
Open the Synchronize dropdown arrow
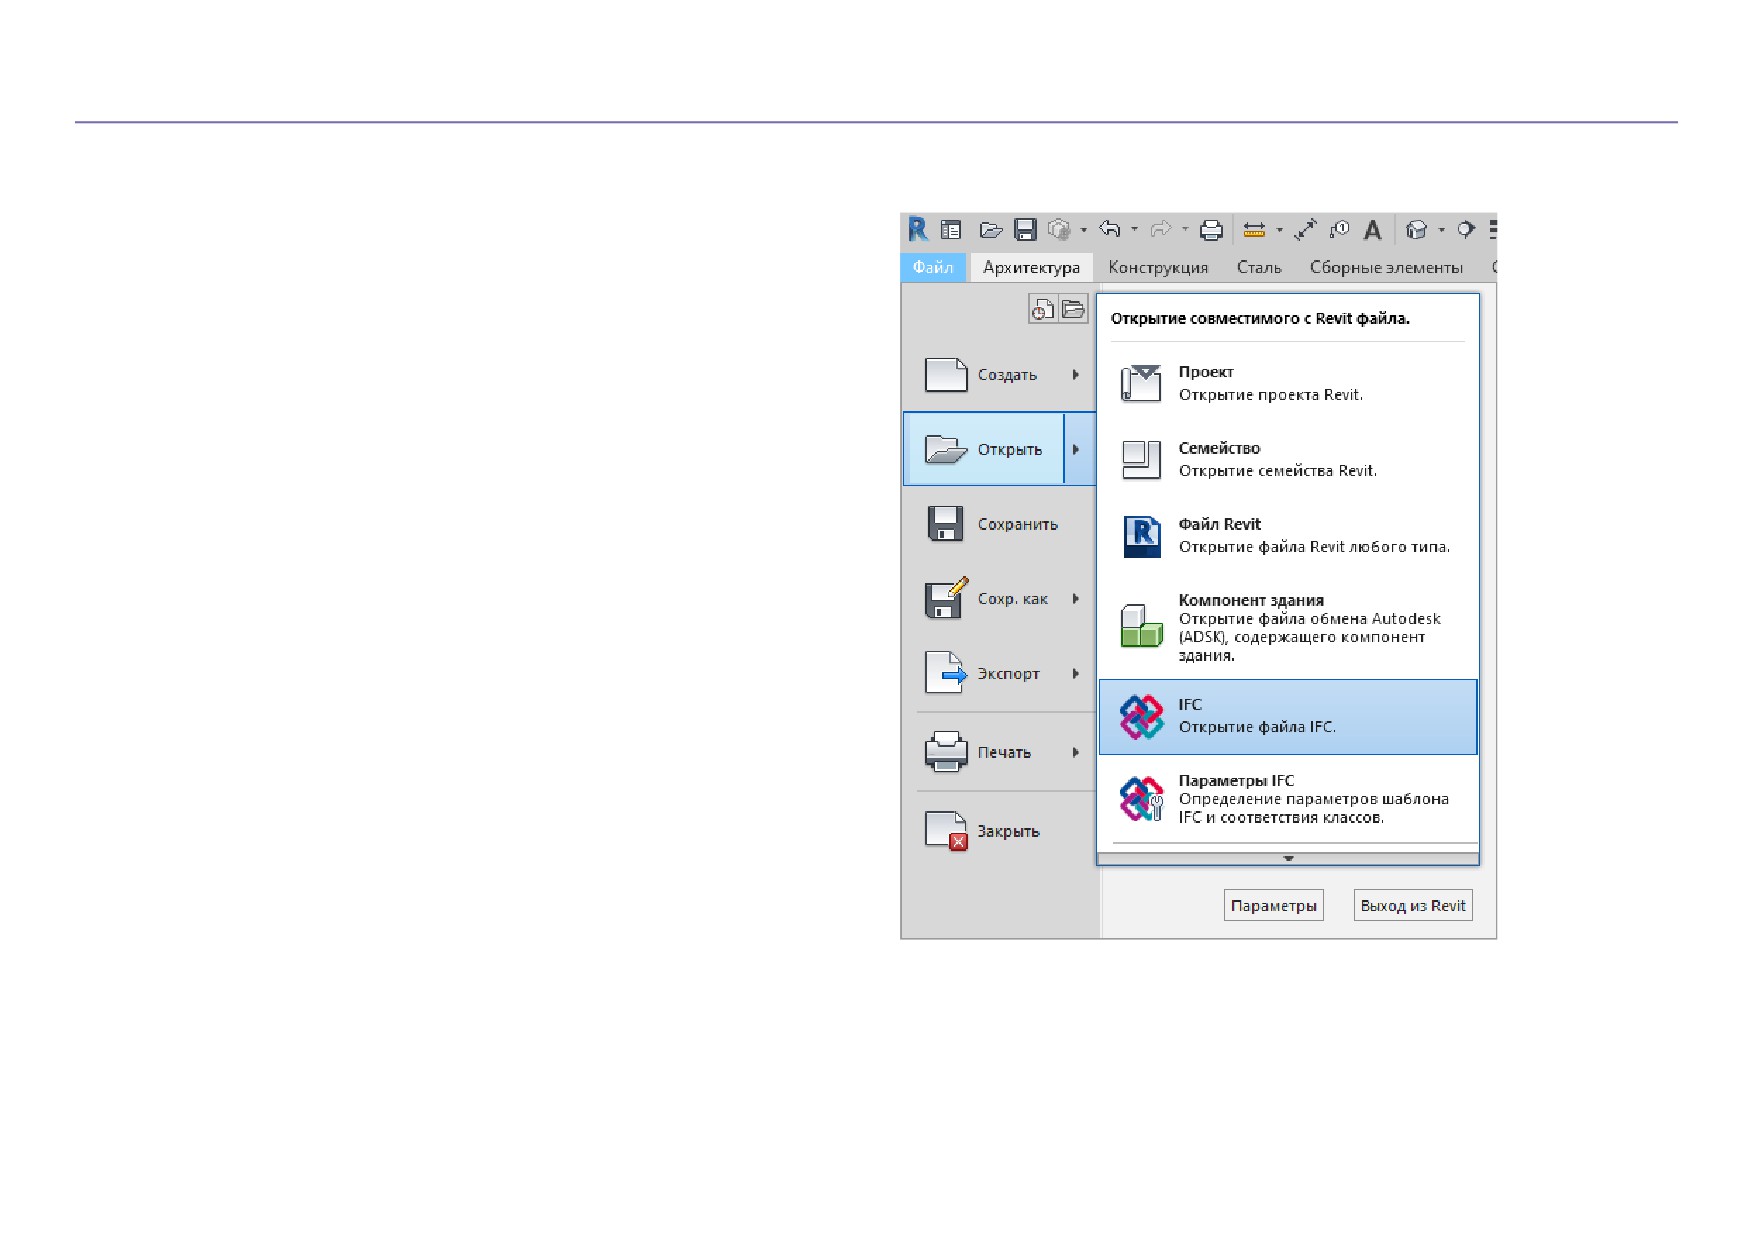coord(1084,230)
